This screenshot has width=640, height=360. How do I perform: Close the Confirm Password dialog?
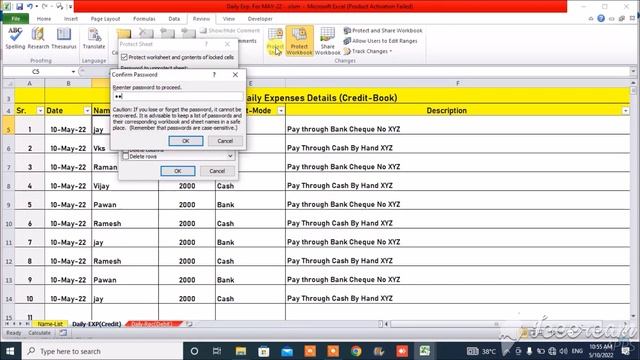point(235,75)
